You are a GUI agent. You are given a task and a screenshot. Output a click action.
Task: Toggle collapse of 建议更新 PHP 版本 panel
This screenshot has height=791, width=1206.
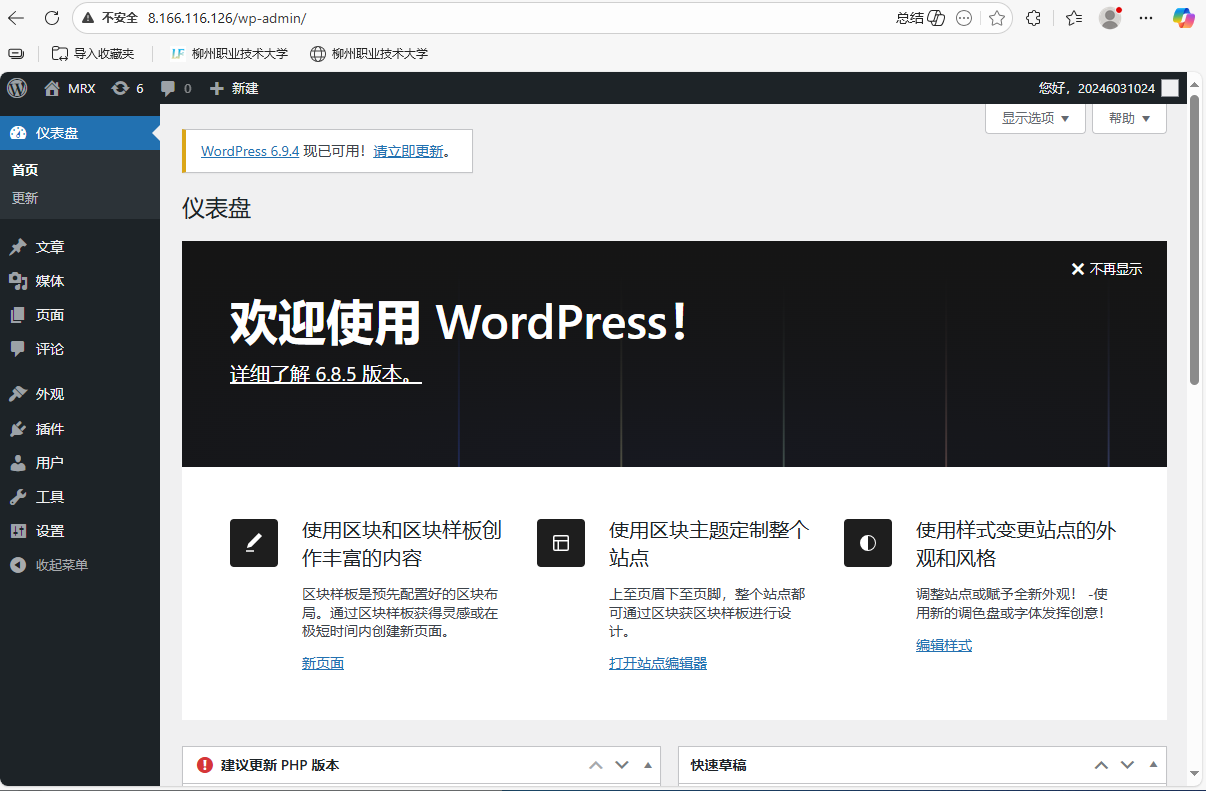(x=647, y=765)
